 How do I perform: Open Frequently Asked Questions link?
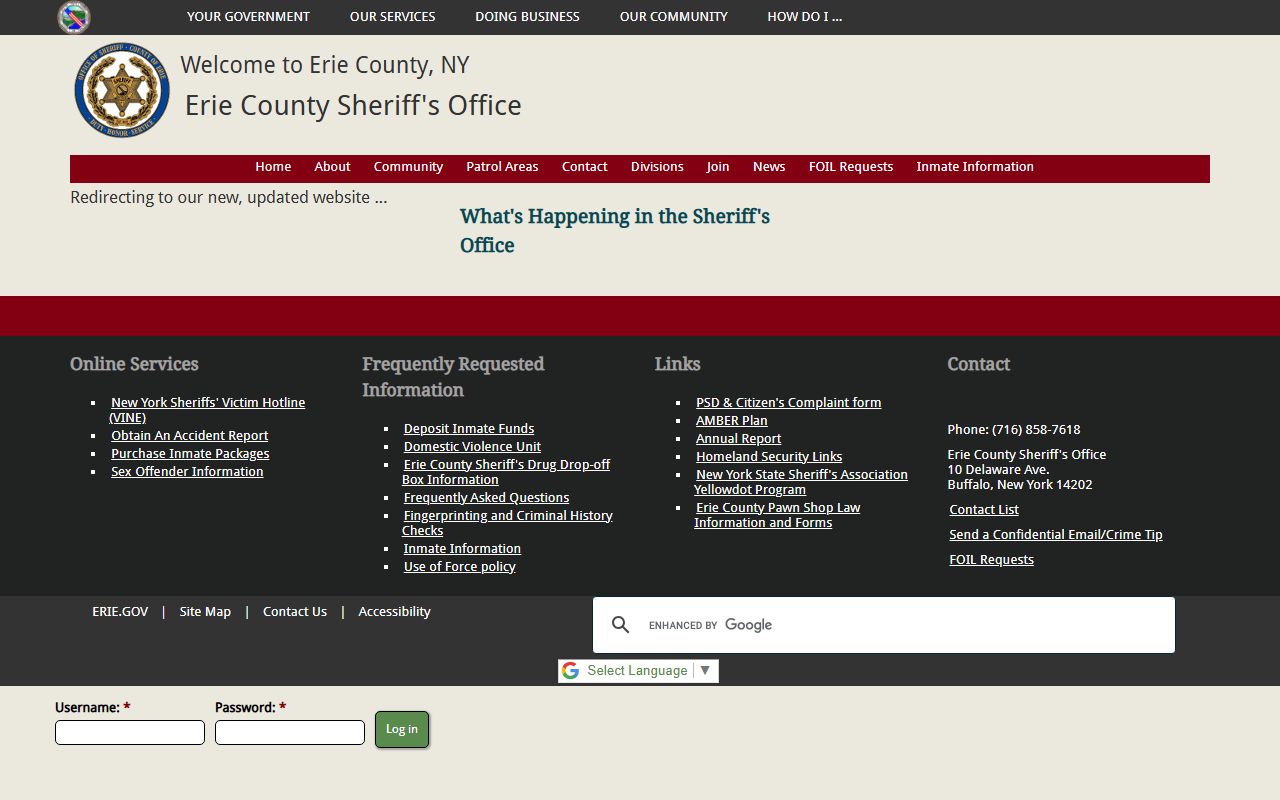click(x=486, y=498)
